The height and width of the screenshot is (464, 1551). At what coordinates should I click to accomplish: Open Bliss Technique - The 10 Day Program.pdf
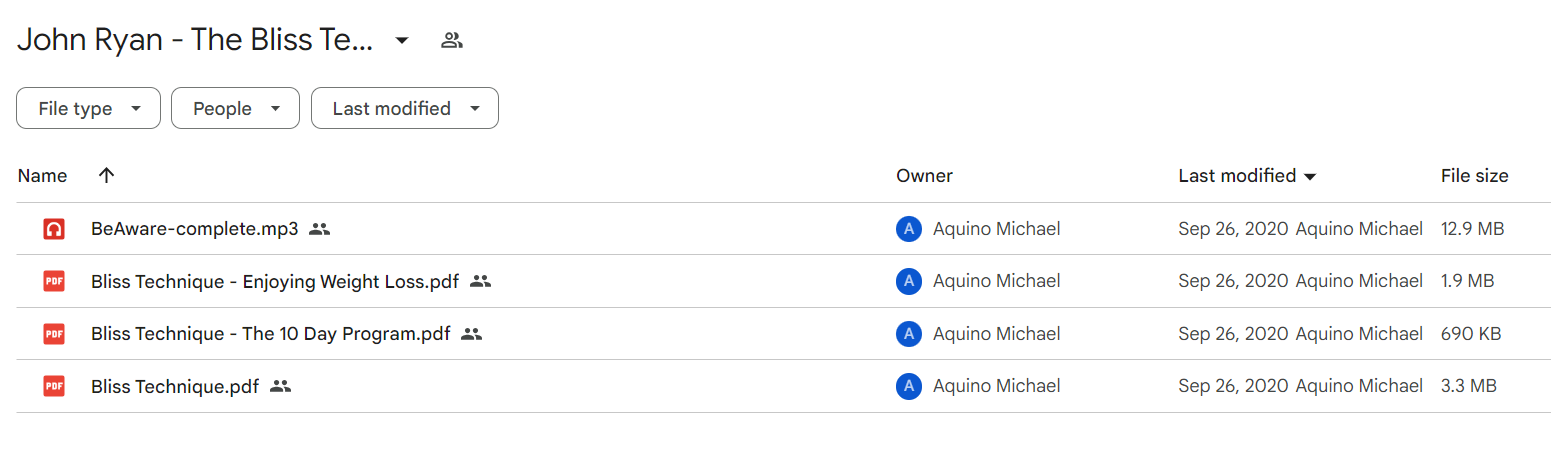click(270, 334)
